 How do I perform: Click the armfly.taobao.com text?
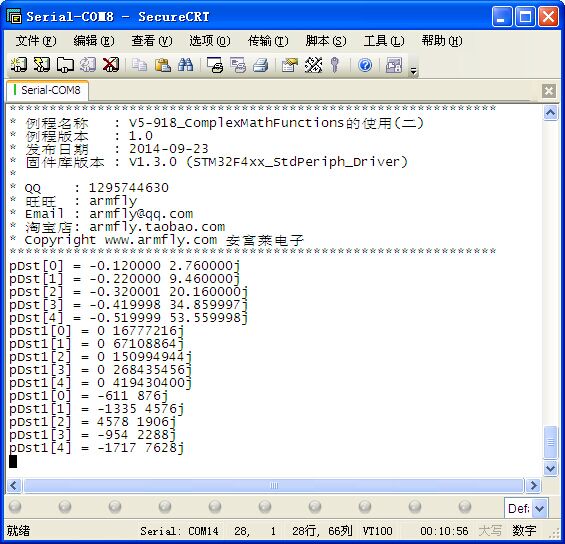pos(157,227)
